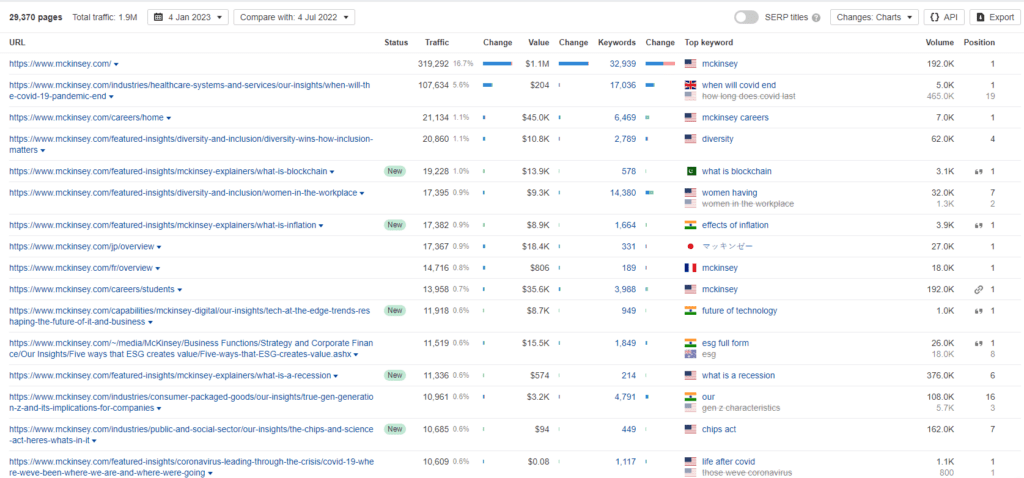Sort by the Volume column header

tap(940, 42)
